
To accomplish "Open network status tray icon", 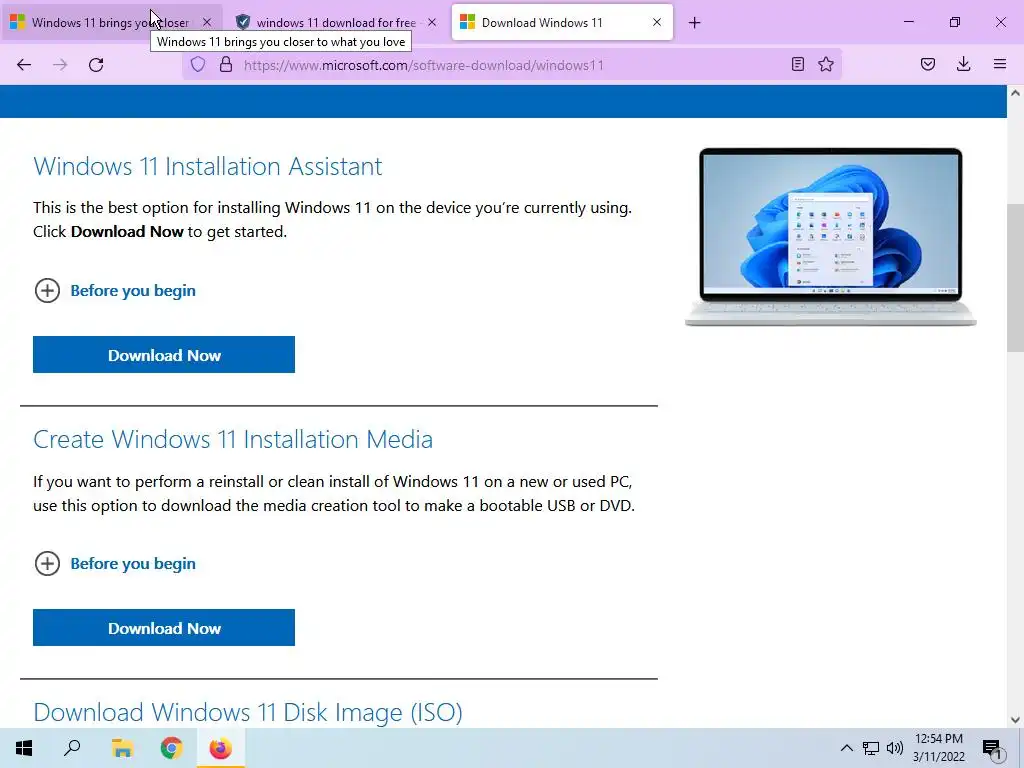I will [871, 748].
